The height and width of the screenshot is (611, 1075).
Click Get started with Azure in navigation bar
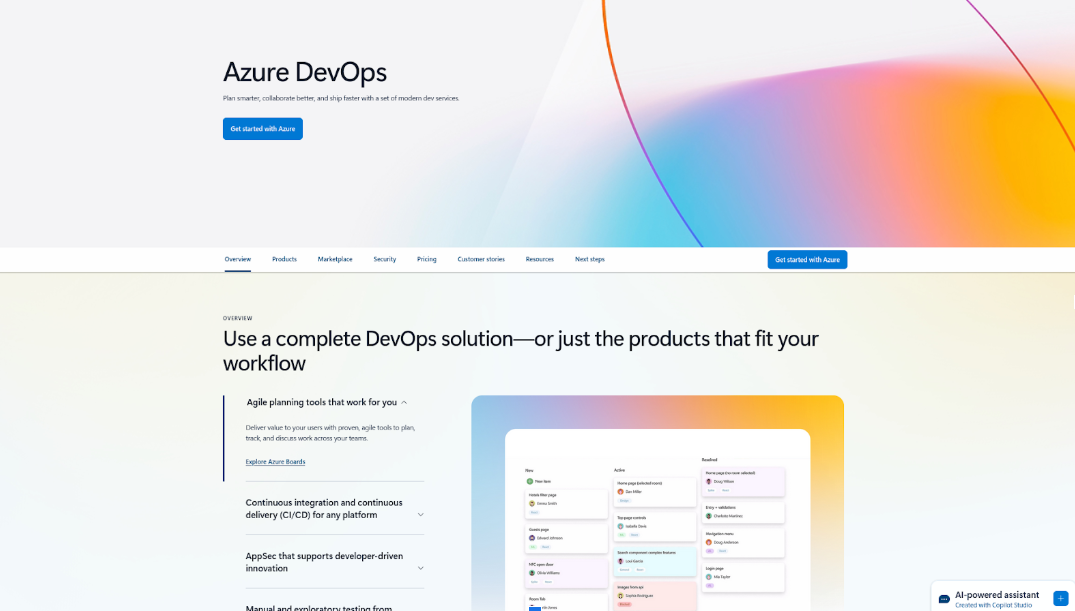[807, 260]
